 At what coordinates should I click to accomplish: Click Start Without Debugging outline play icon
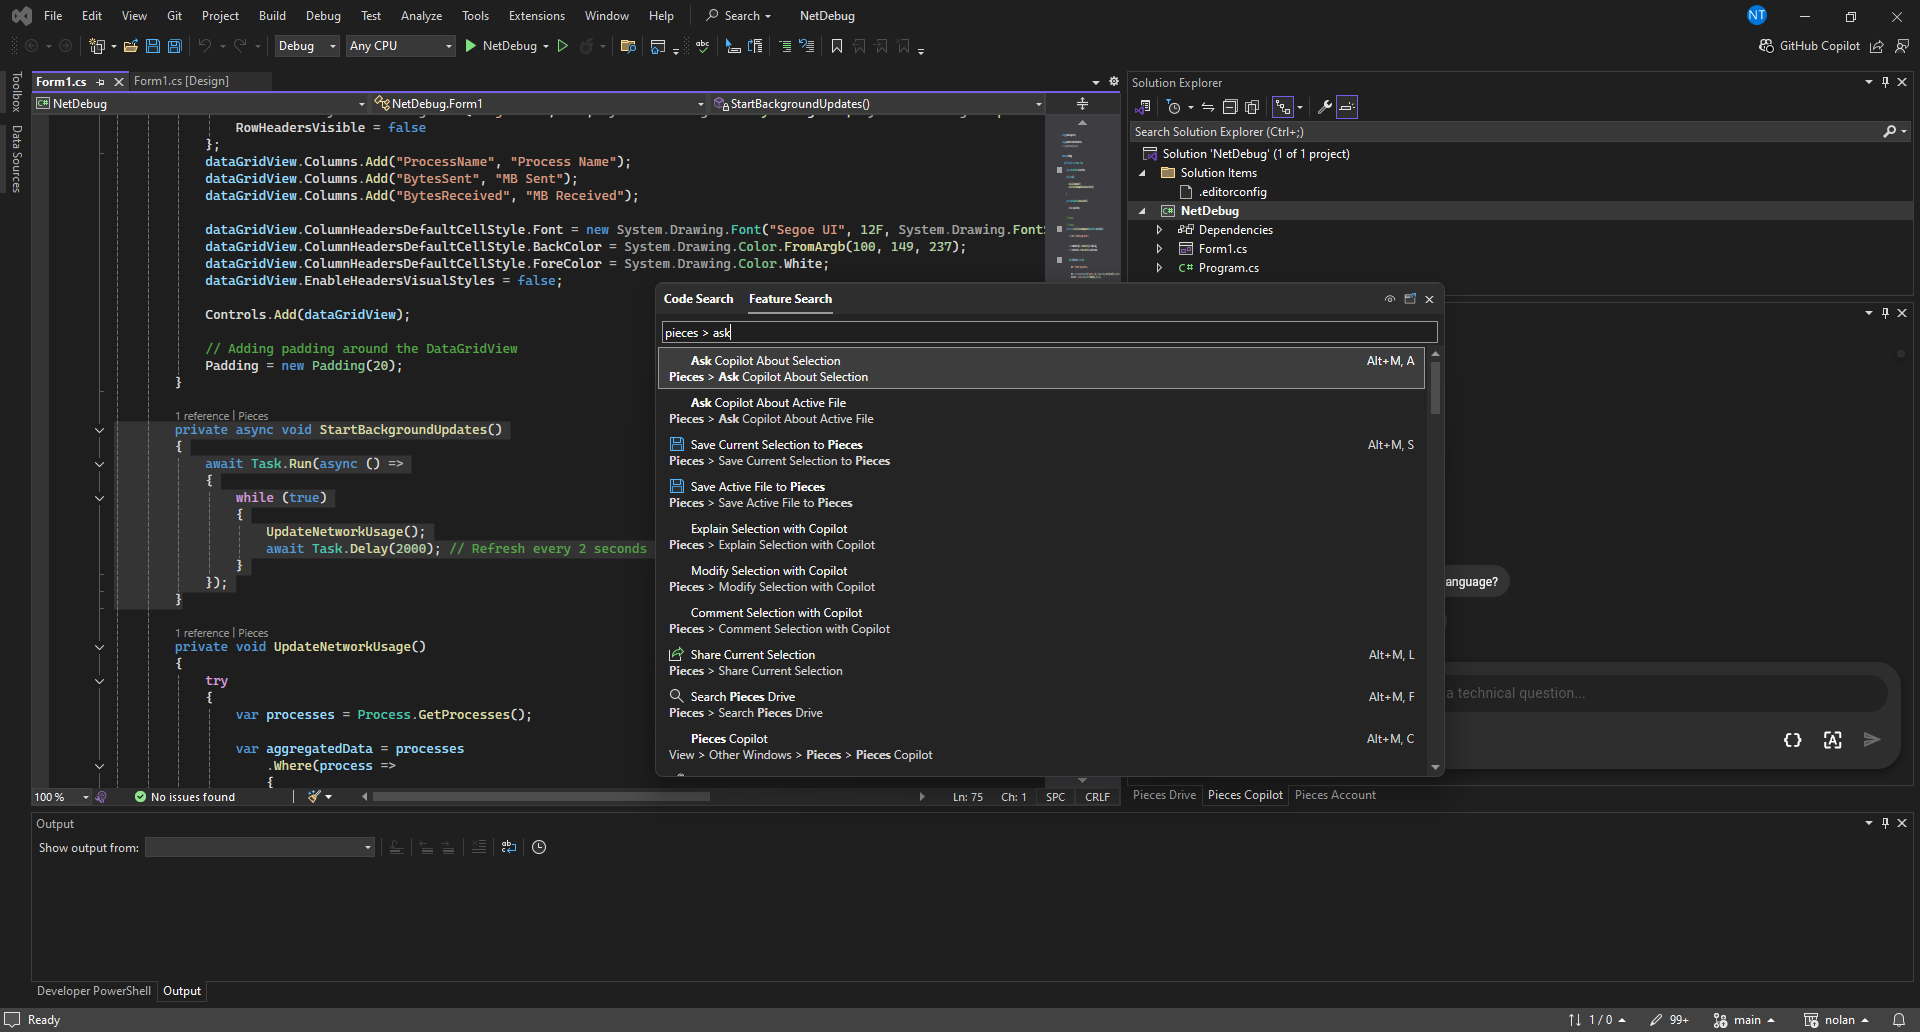(x=563, y=46)
